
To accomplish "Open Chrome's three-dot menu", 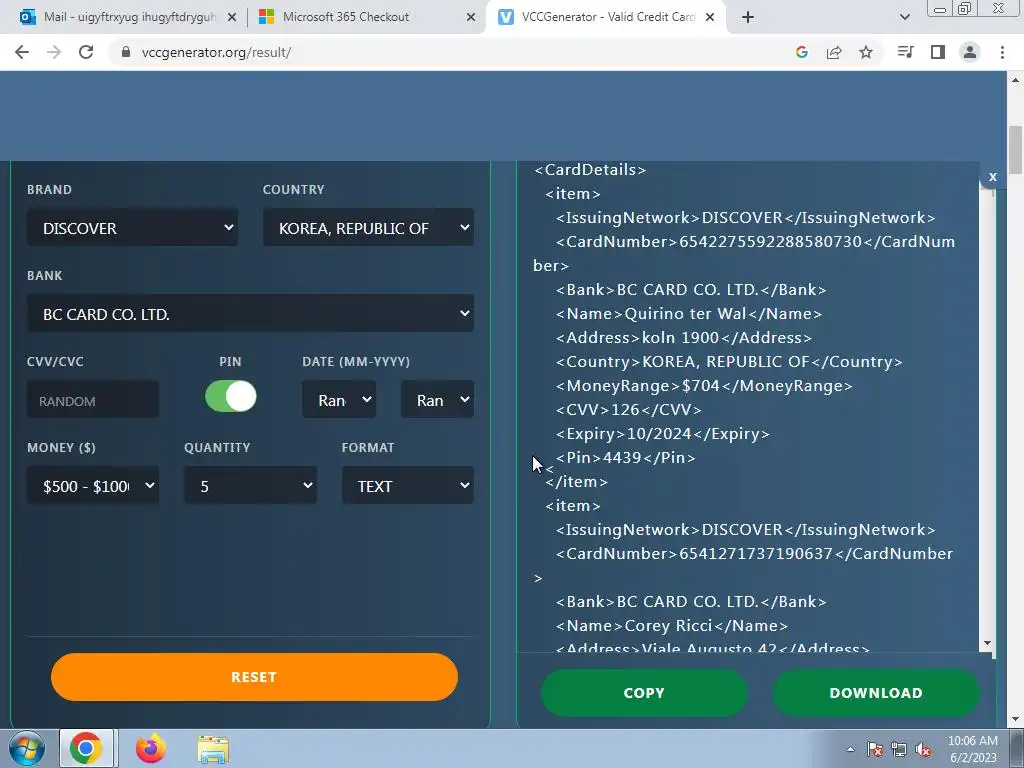I will tap(1002, 52).
